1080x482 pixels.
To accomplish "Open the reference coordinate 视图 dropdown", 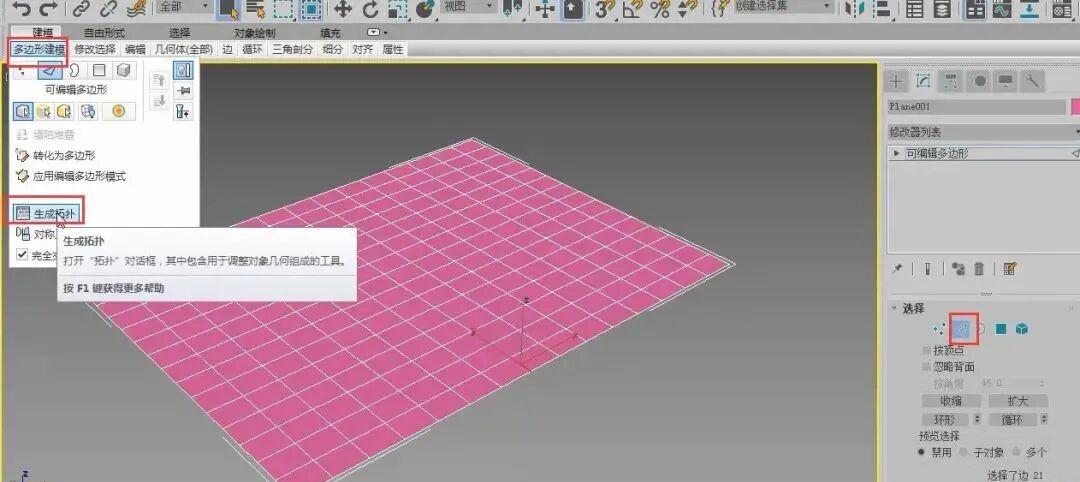I will pyautogui.click(x=469, y=6).
